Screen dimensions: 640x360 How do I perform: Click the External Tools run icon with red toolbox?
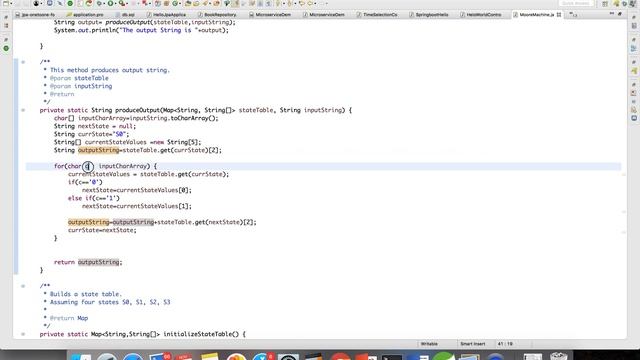point(122,4)
